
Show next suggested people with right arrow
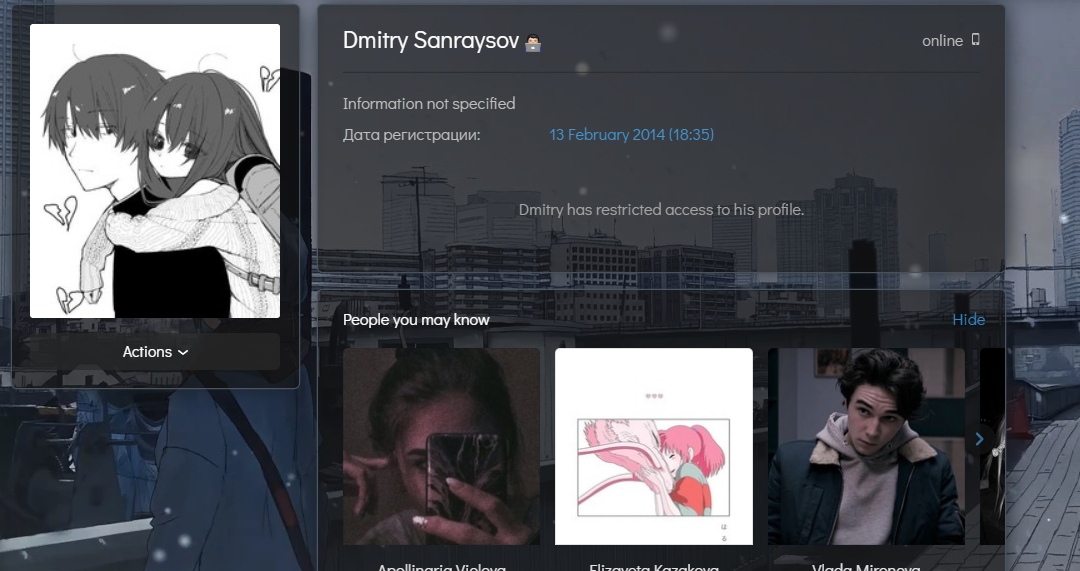(x=979, y=439)
